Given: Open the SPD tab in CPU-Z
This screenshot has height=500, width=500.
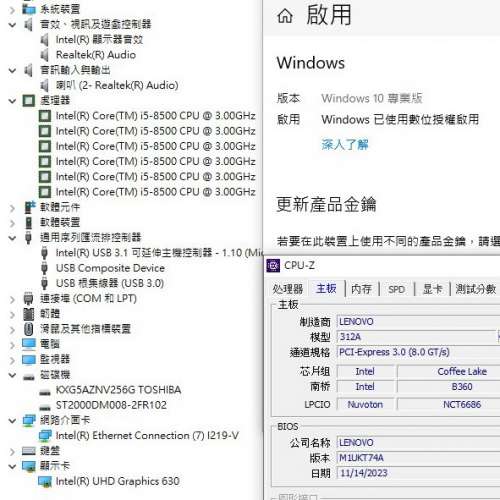Looking at the screenshot, I should click(x=396, y=289).
